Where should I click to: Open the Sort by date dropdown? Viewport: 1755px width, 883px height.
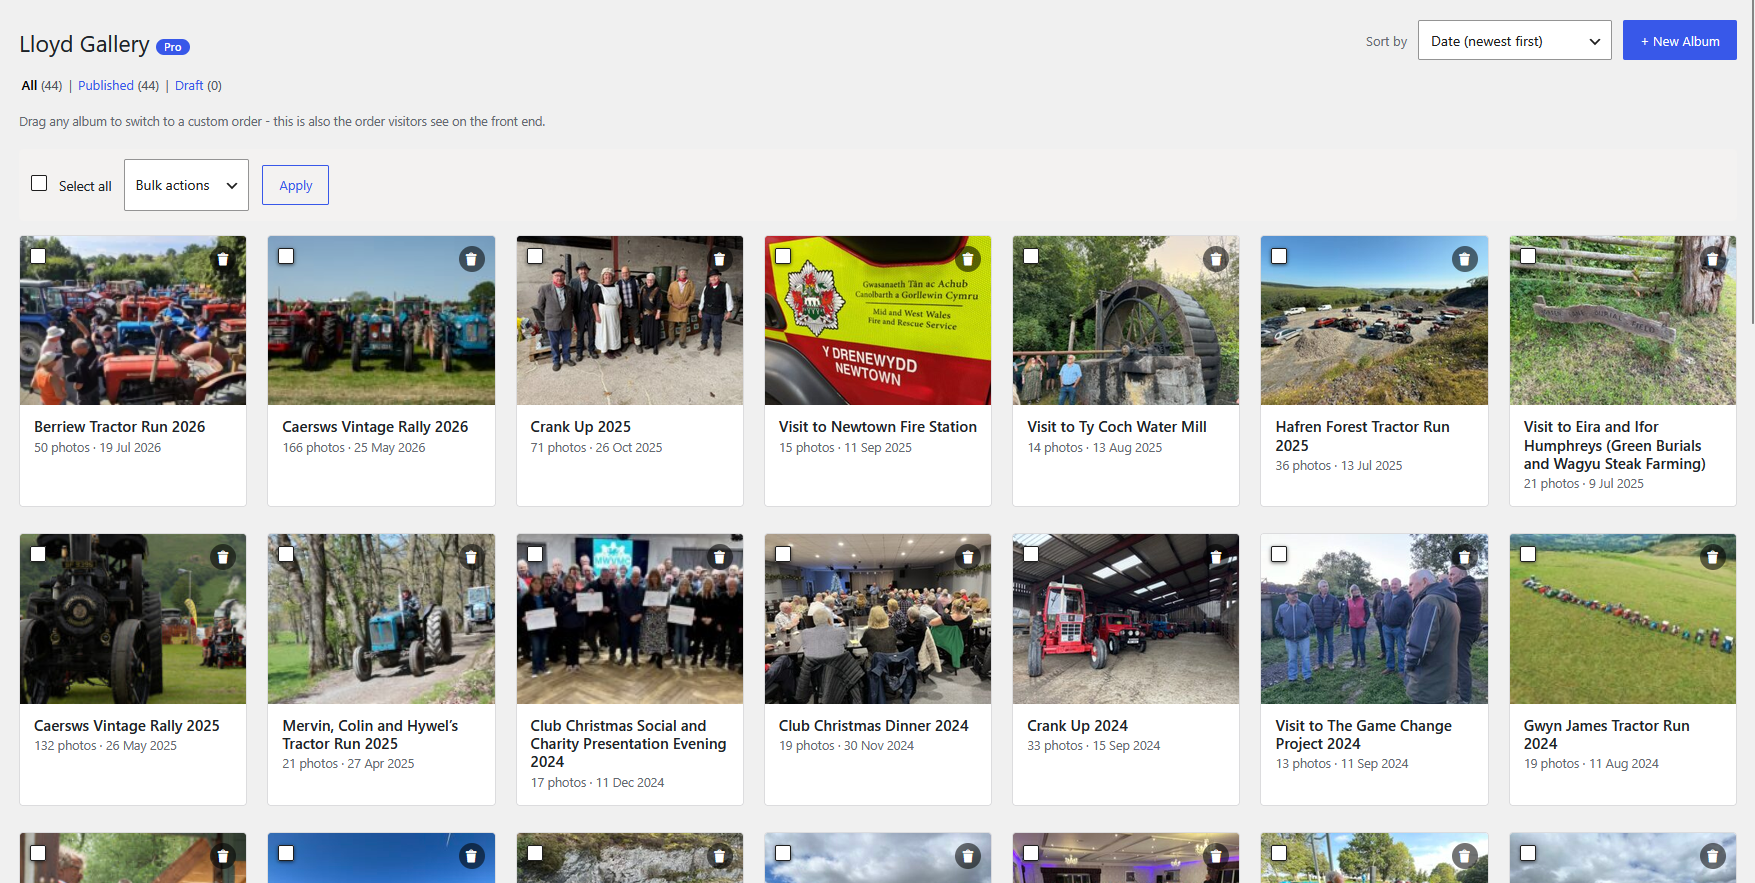pyautogui.click(x=1514, y=41)
